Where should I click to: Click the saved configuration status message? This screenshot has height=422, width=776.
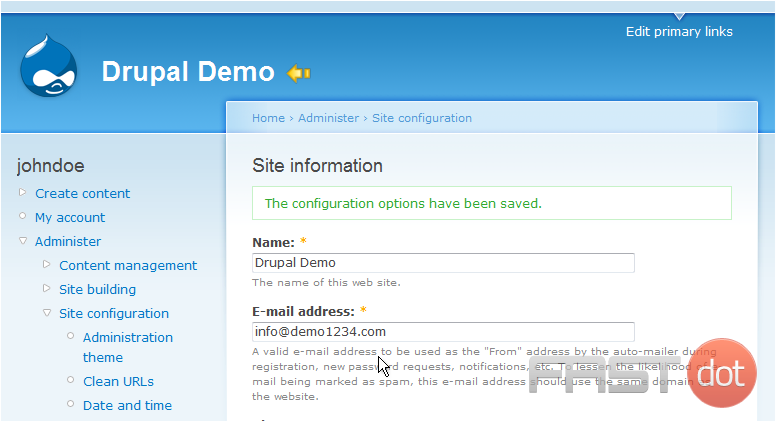pos(492,203)
